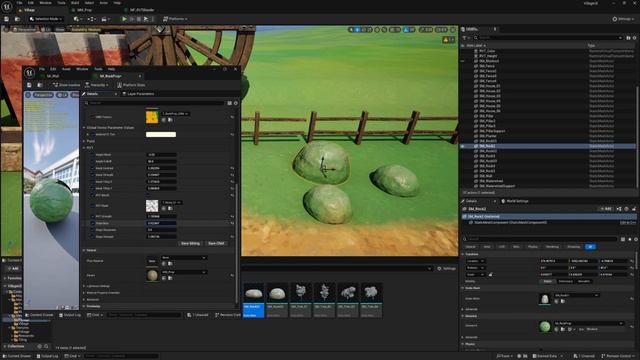Toggle the uniform scale lock icon
Image resolution: width=640 pixels, height=360 pixels.
(x=490, y=274)
